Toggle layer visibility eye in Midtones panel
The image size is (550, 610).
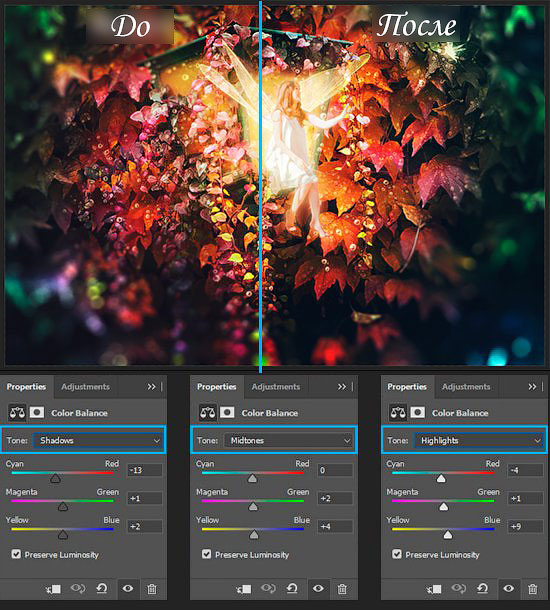(318, 589)
